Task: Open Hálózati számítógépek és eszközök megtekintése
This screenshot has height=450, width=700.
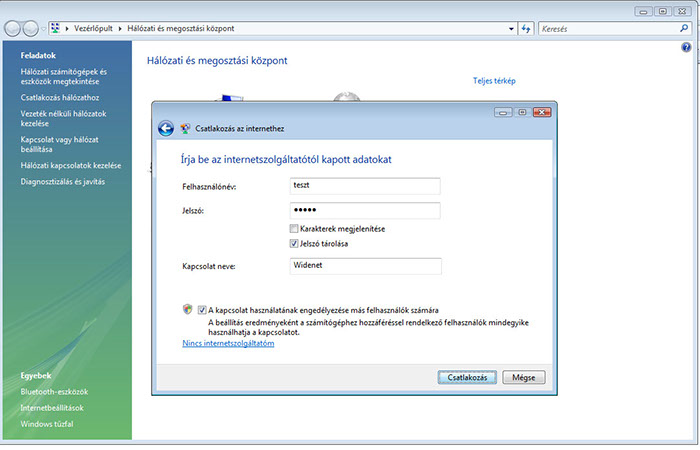Action: coord(64,76)
